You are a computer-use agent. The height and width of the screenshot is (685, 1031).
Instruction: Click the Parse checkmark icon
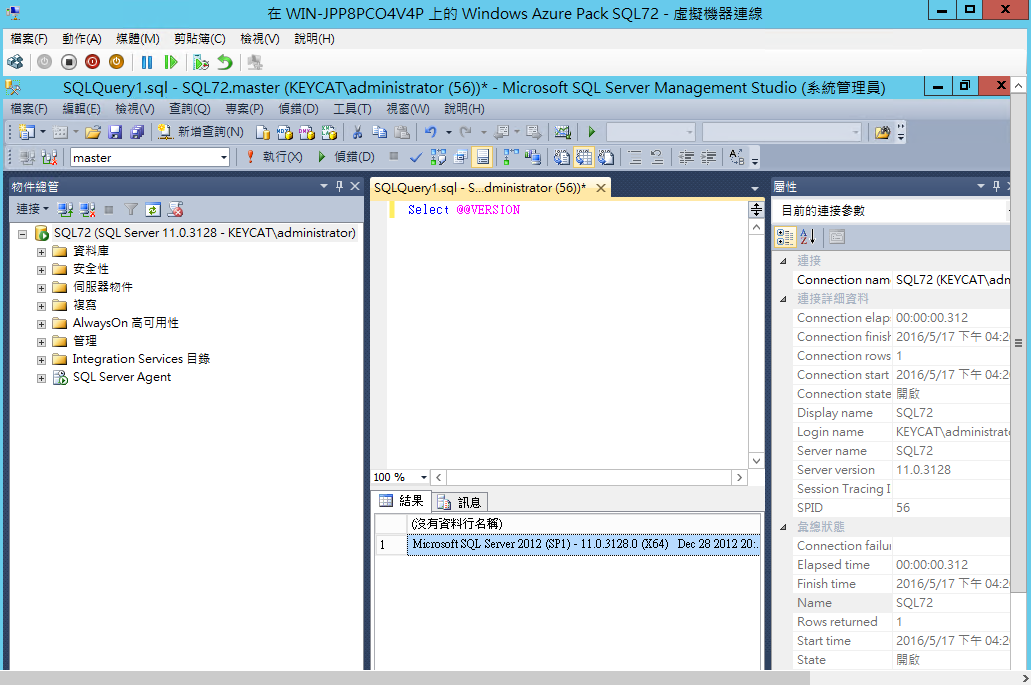[415, 157]
